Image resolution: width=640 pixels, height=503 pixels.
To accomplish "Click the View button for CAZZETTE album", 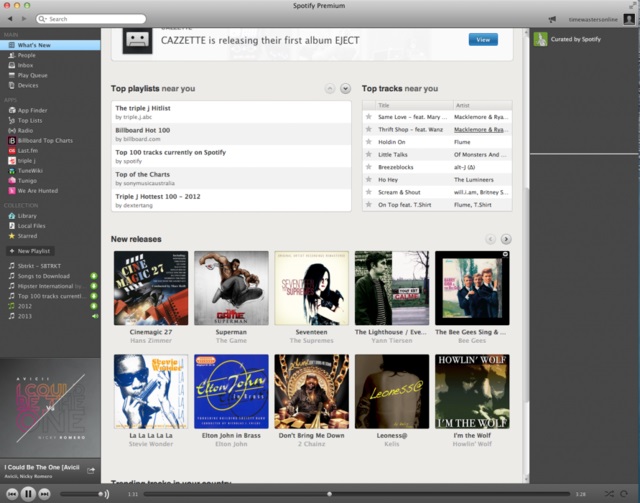I will pos(483,39).
